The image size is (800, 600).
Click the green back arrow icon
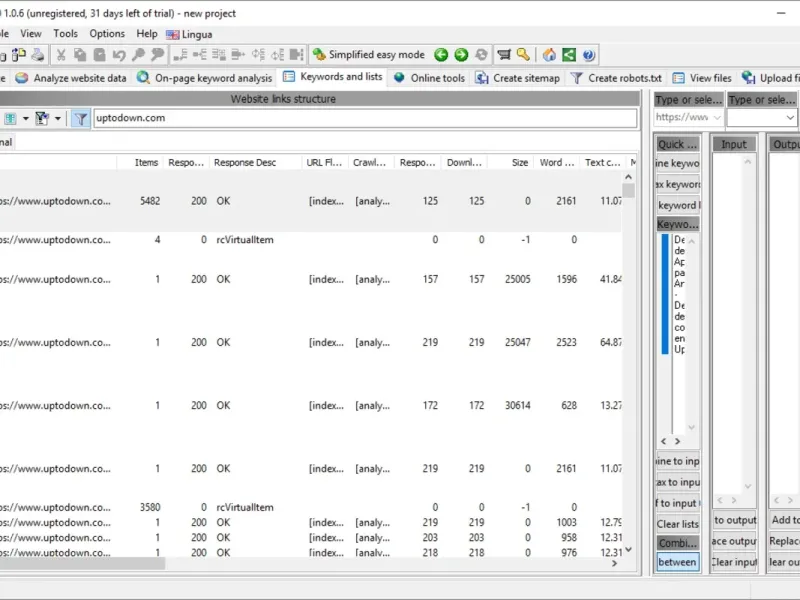pos(441,55)
